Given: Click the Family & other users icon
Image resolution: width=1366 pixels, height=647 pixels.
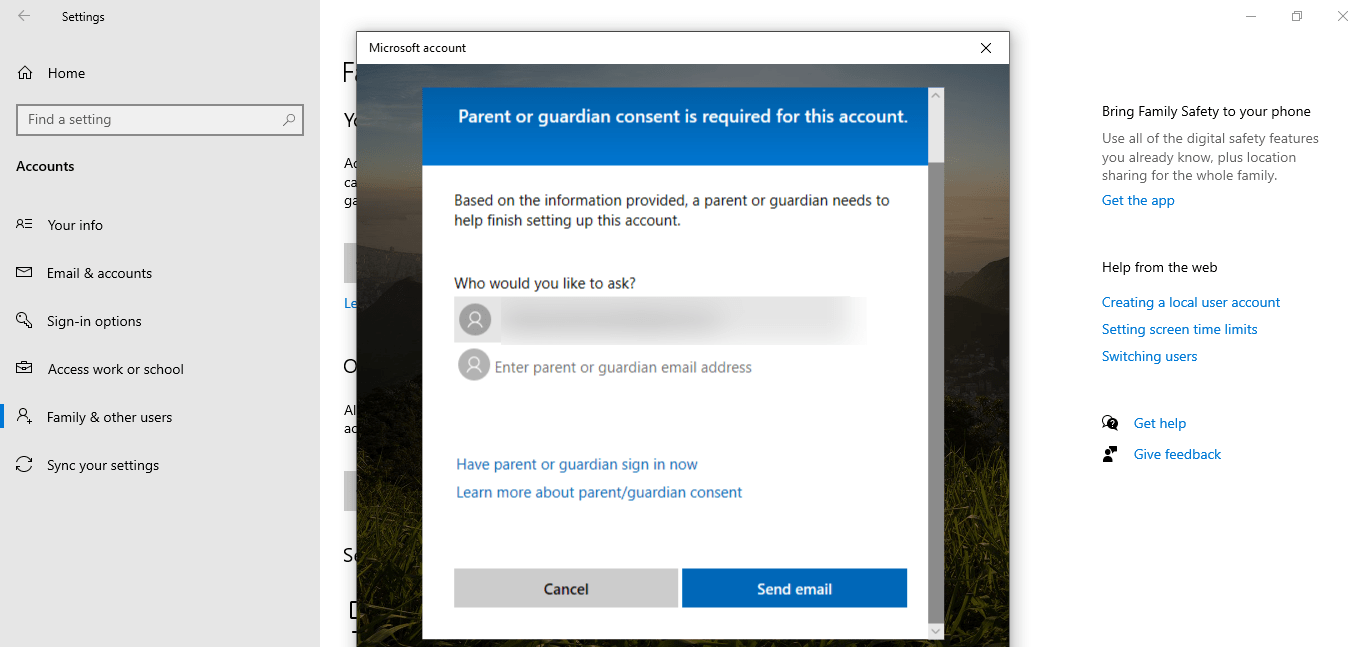Looking at the screenshot, I should 24,416.
